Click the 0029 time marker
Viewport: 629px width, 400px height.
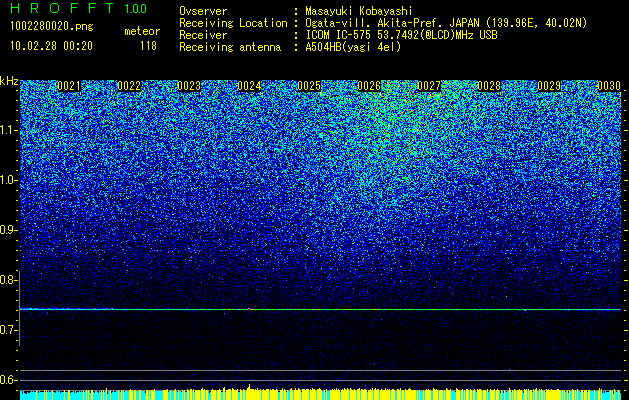coord(549,86)
